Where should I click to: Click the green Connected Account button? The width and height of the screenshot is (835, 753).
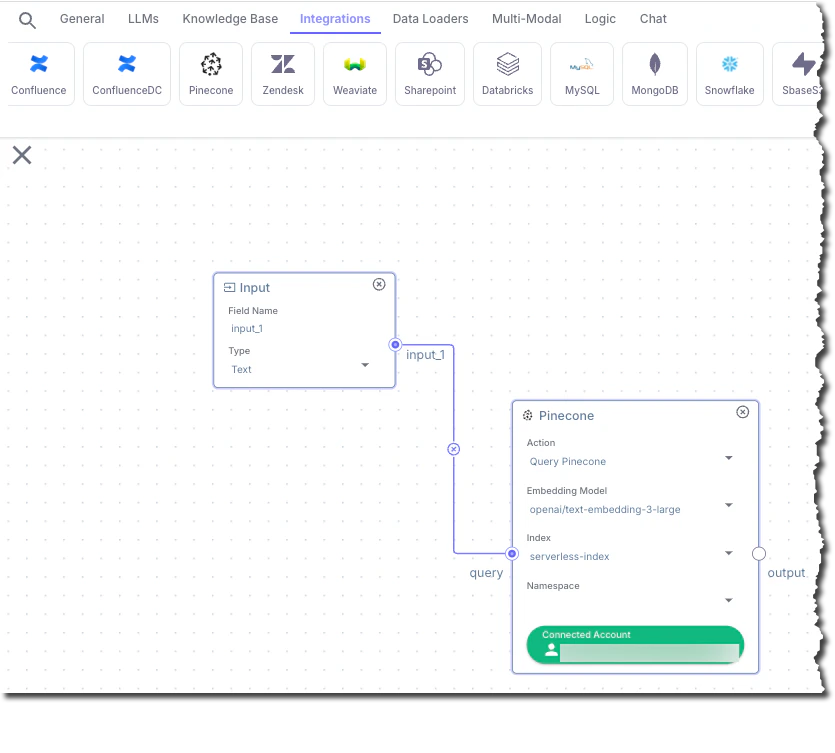[634, 644]
